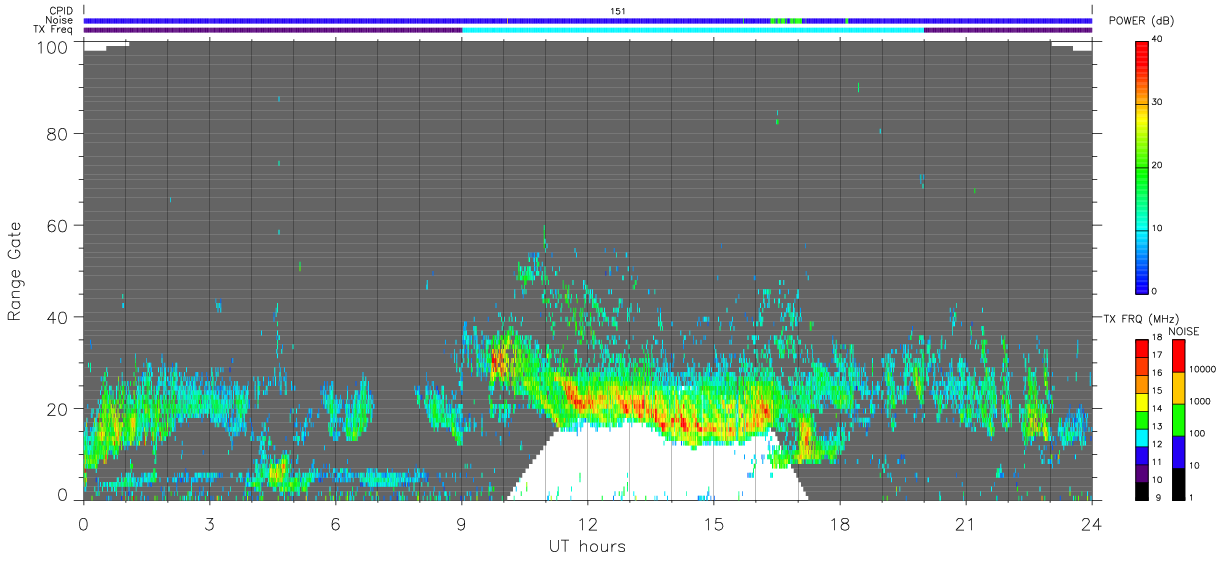Click the TX Freq row label
The image size is (1228, 567).
[54, 29]
